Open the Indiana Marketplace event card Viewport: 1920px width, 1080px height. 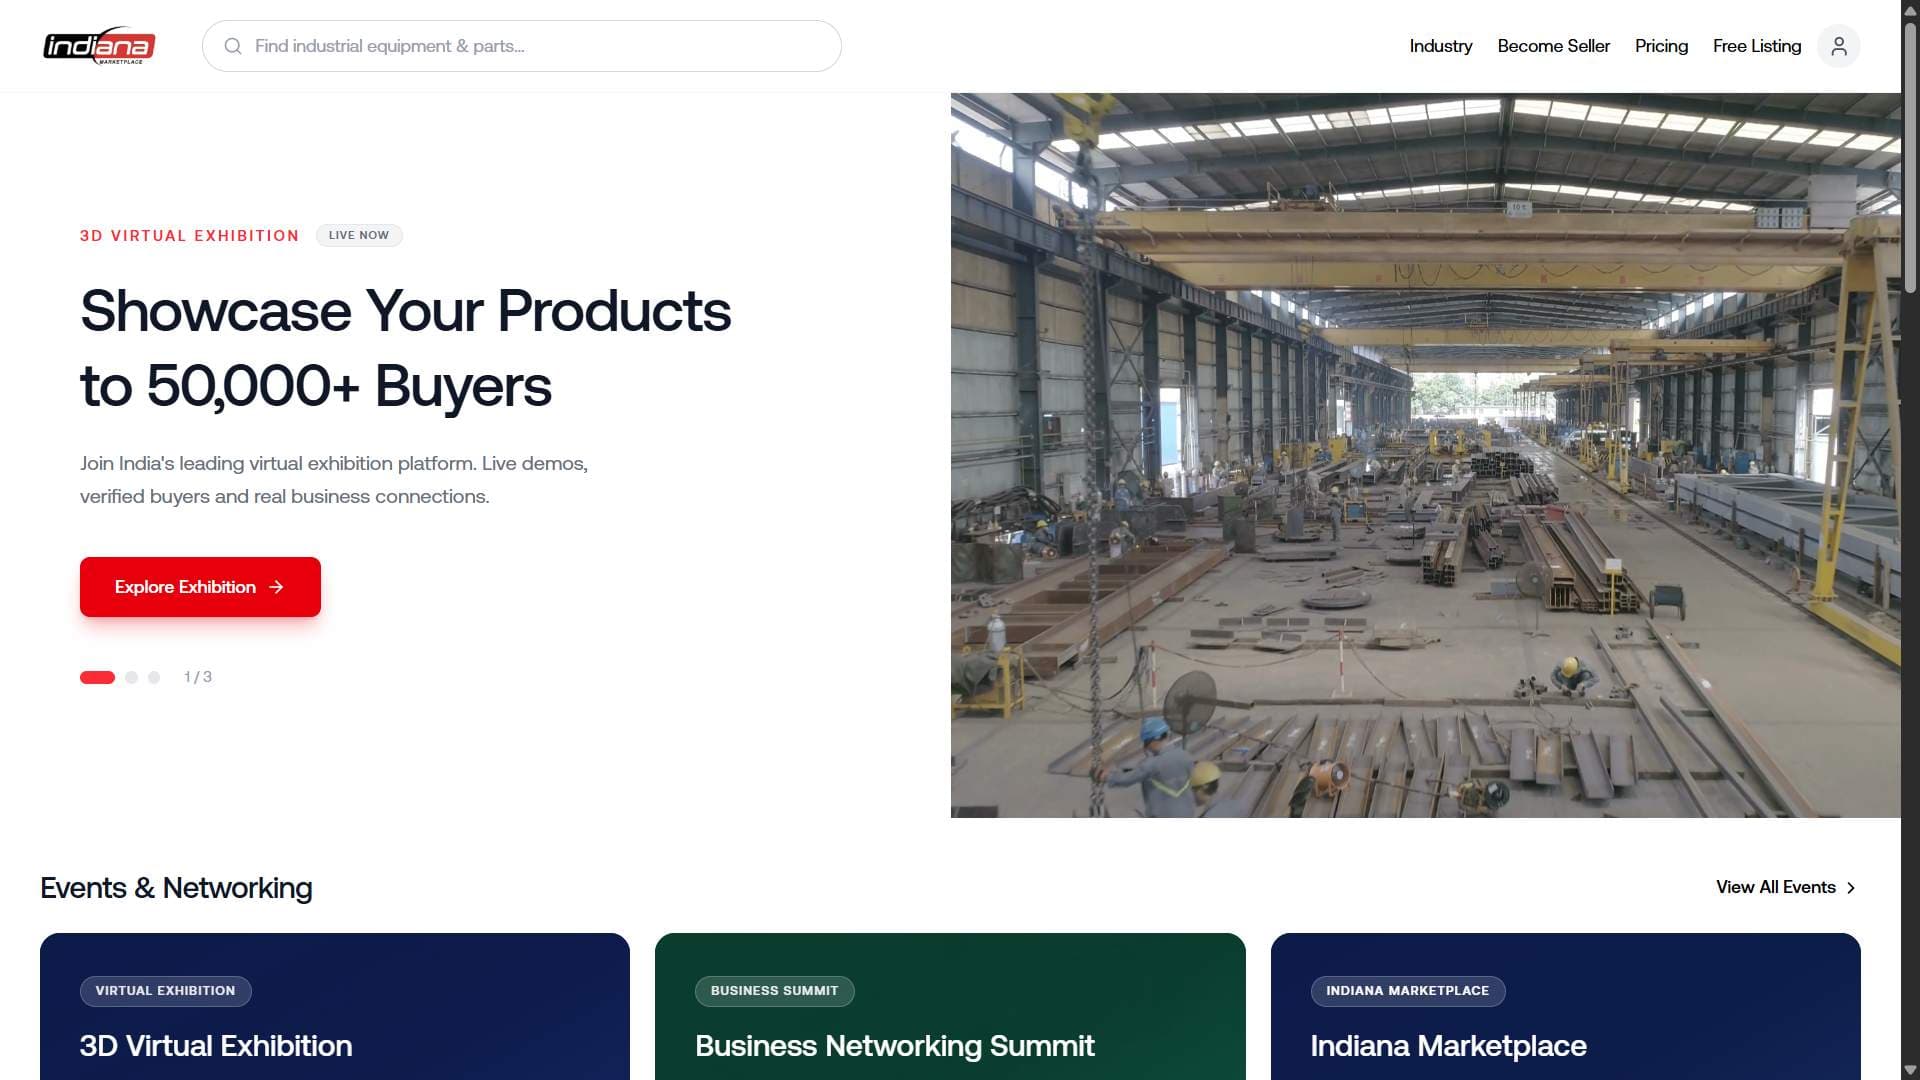(1565, 1006)
